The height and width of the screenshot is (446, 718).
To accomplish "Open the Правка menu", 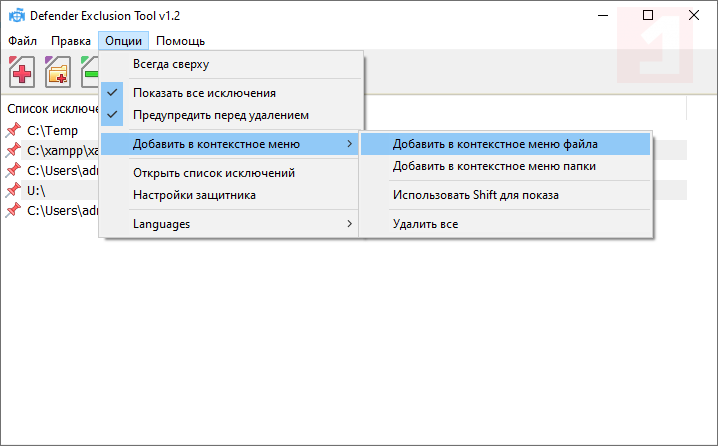I will pyautogui.click(x=71, y=41).
